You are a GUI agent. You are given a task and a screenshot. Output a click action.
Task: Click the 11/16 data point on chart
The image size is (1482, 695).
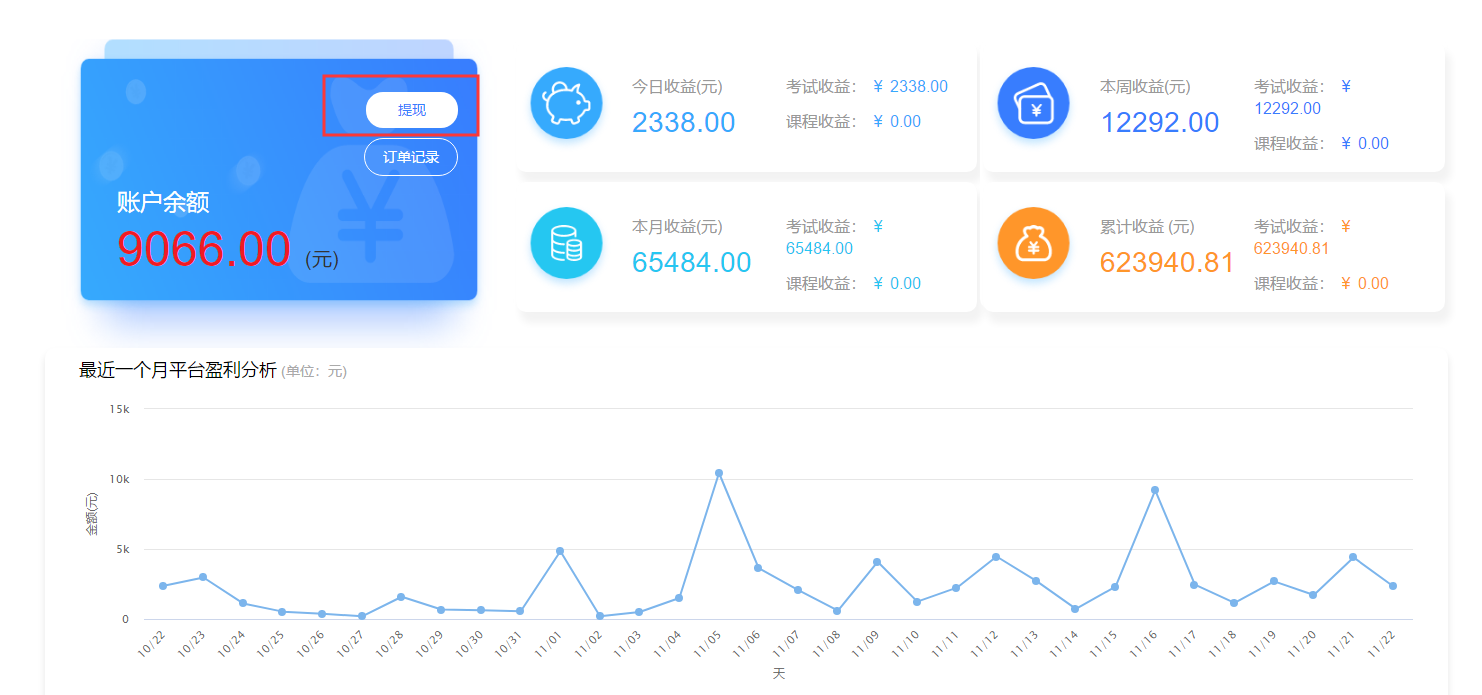coord(1155,490)
